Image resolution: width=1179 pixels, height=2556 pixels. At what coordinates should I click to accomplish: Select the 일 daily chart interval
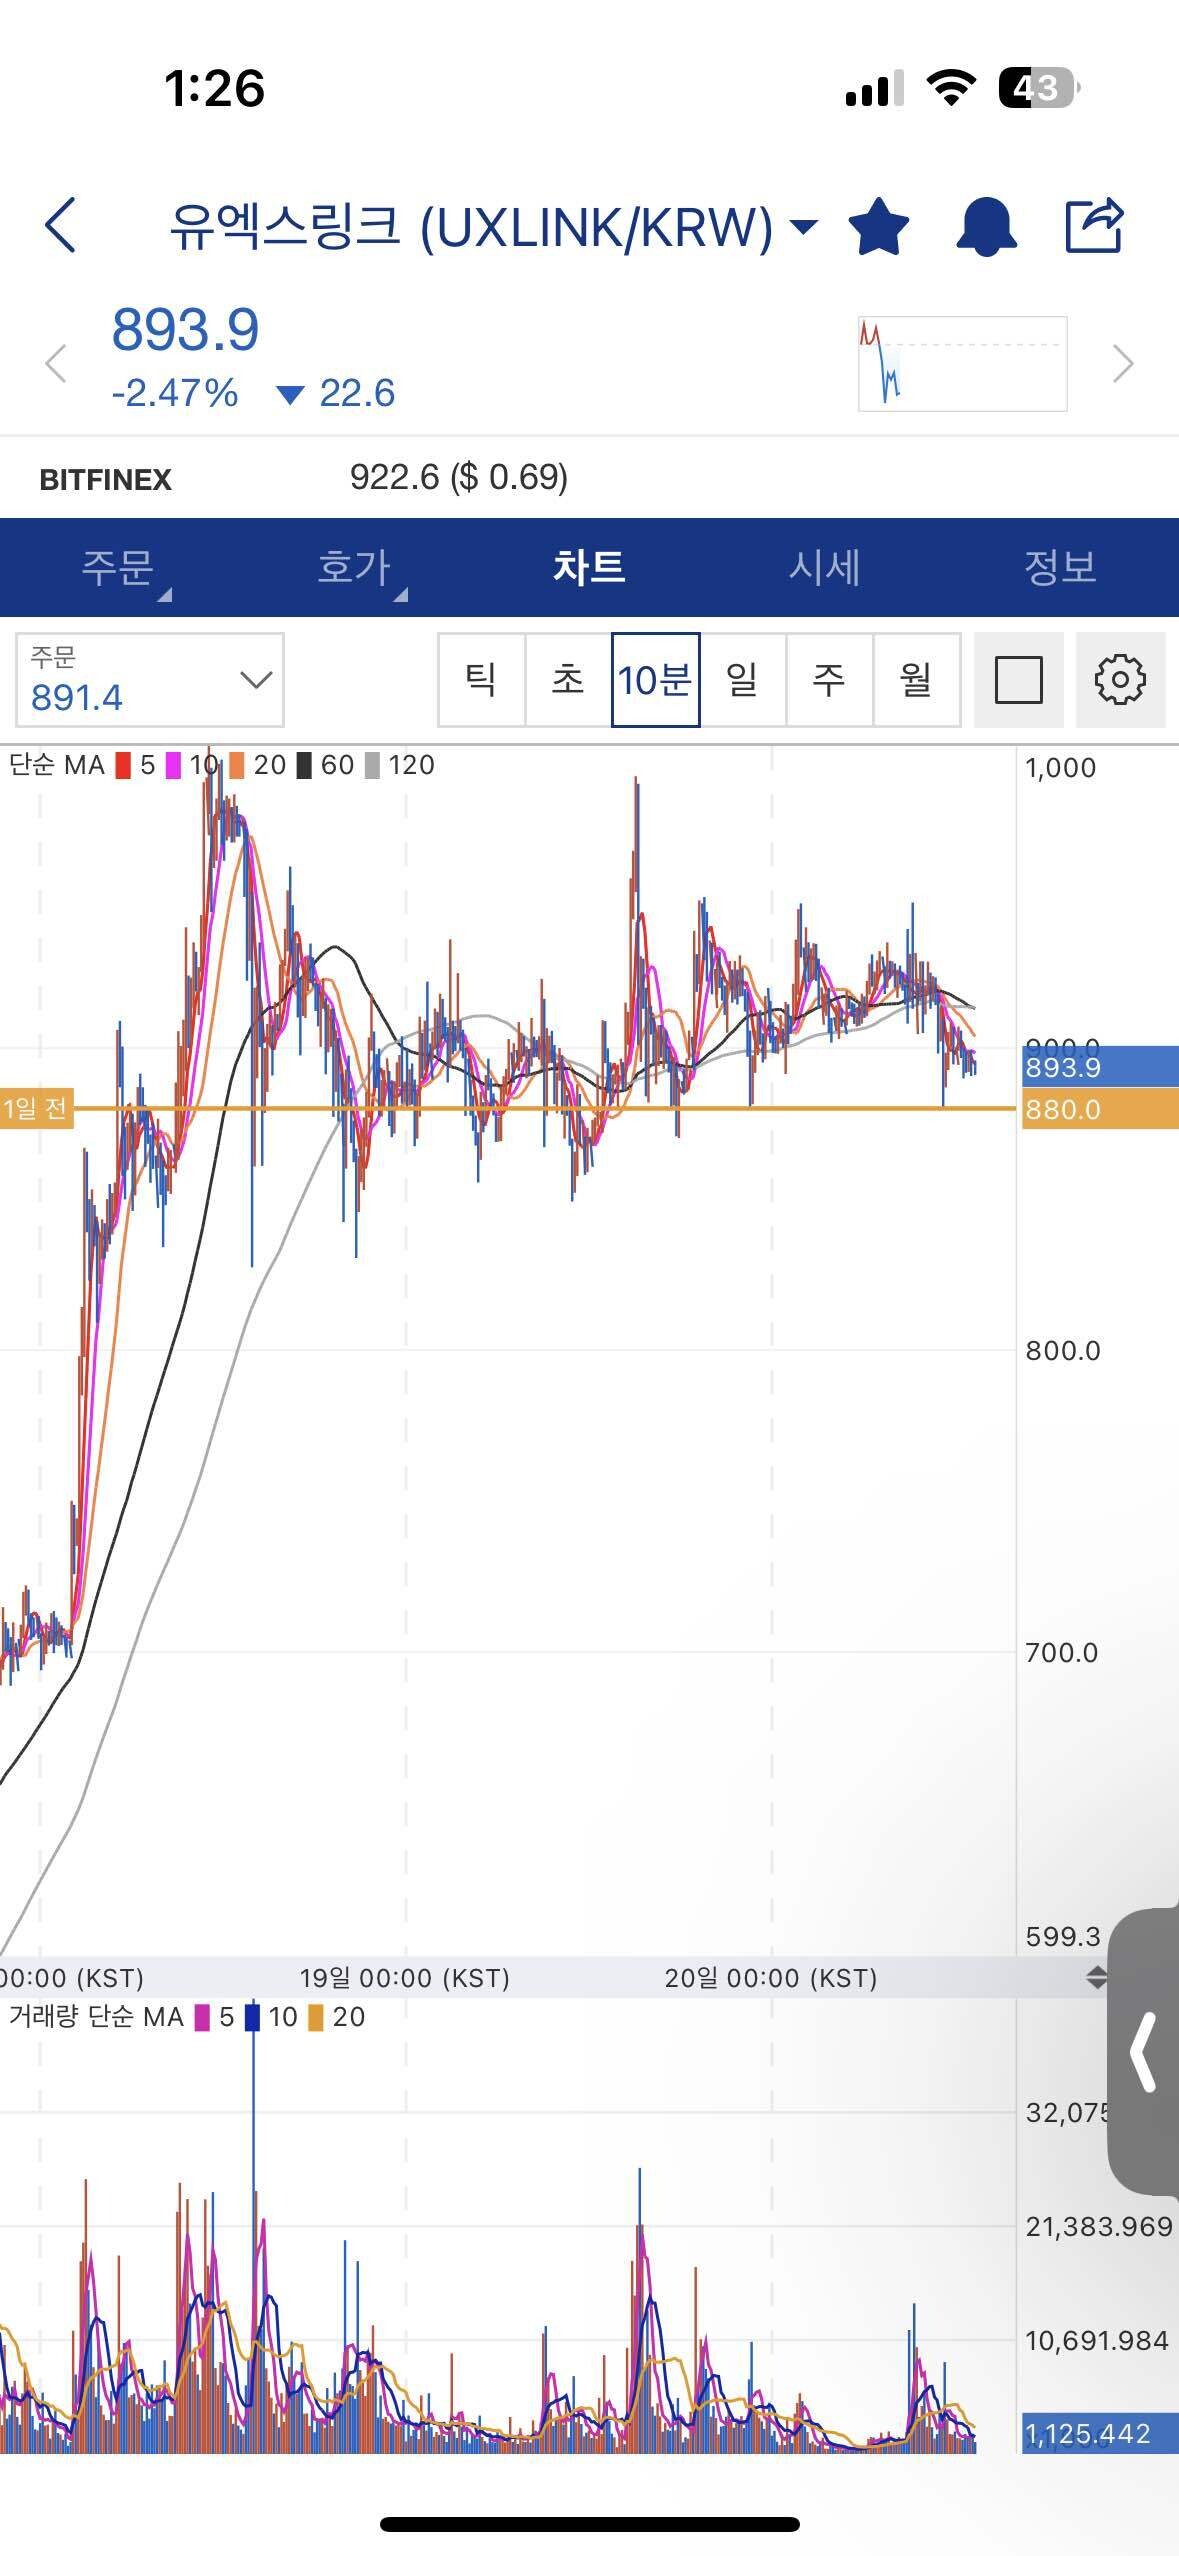tap(742, 680)
